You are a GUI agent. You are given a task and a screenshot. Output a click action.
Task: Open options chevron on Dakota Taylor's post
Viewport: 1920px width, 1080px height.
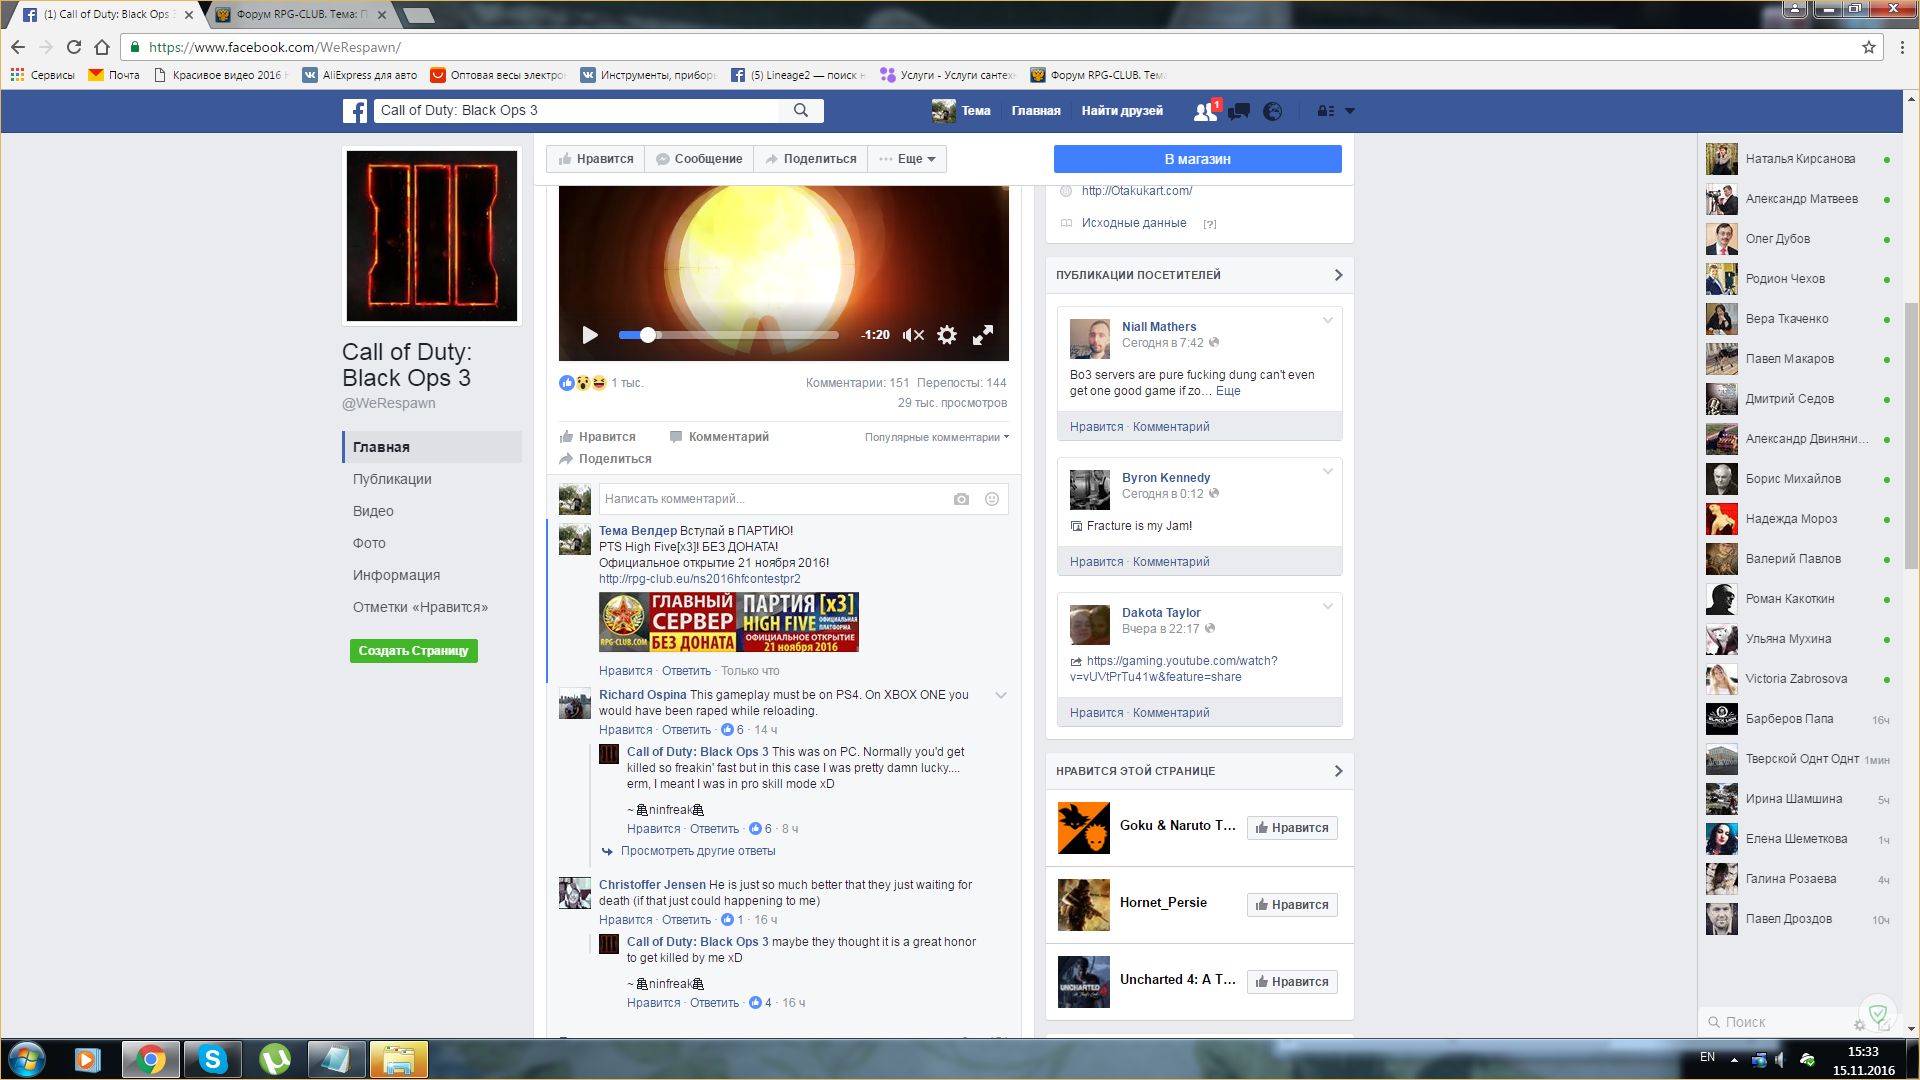[x=1328, y=607]
